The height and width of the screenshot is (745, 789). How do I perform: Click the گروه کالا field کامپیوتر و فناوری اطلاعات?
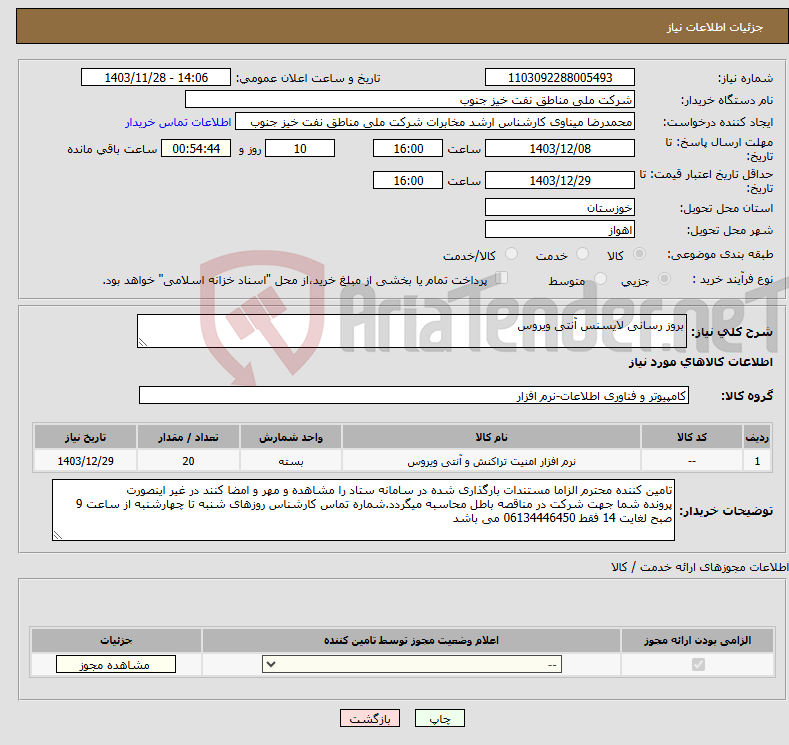[x=414, y=395]
